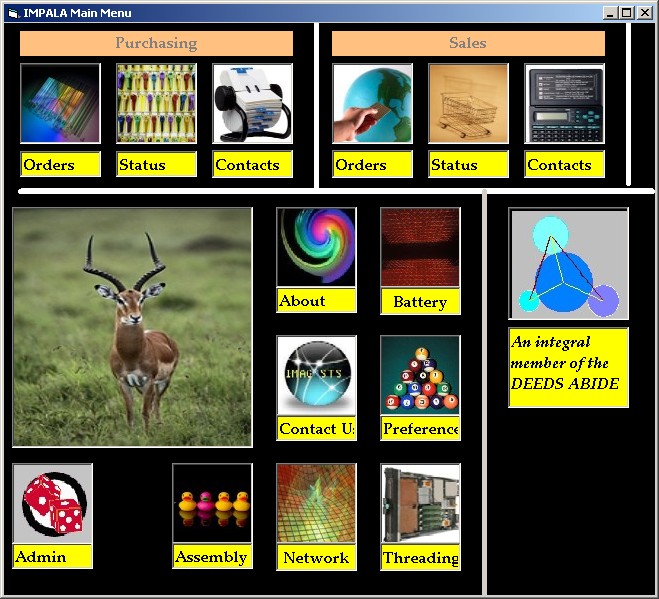Click the Sales section header
The width and height of the screenshot is (659, 599).
[468, 43]
